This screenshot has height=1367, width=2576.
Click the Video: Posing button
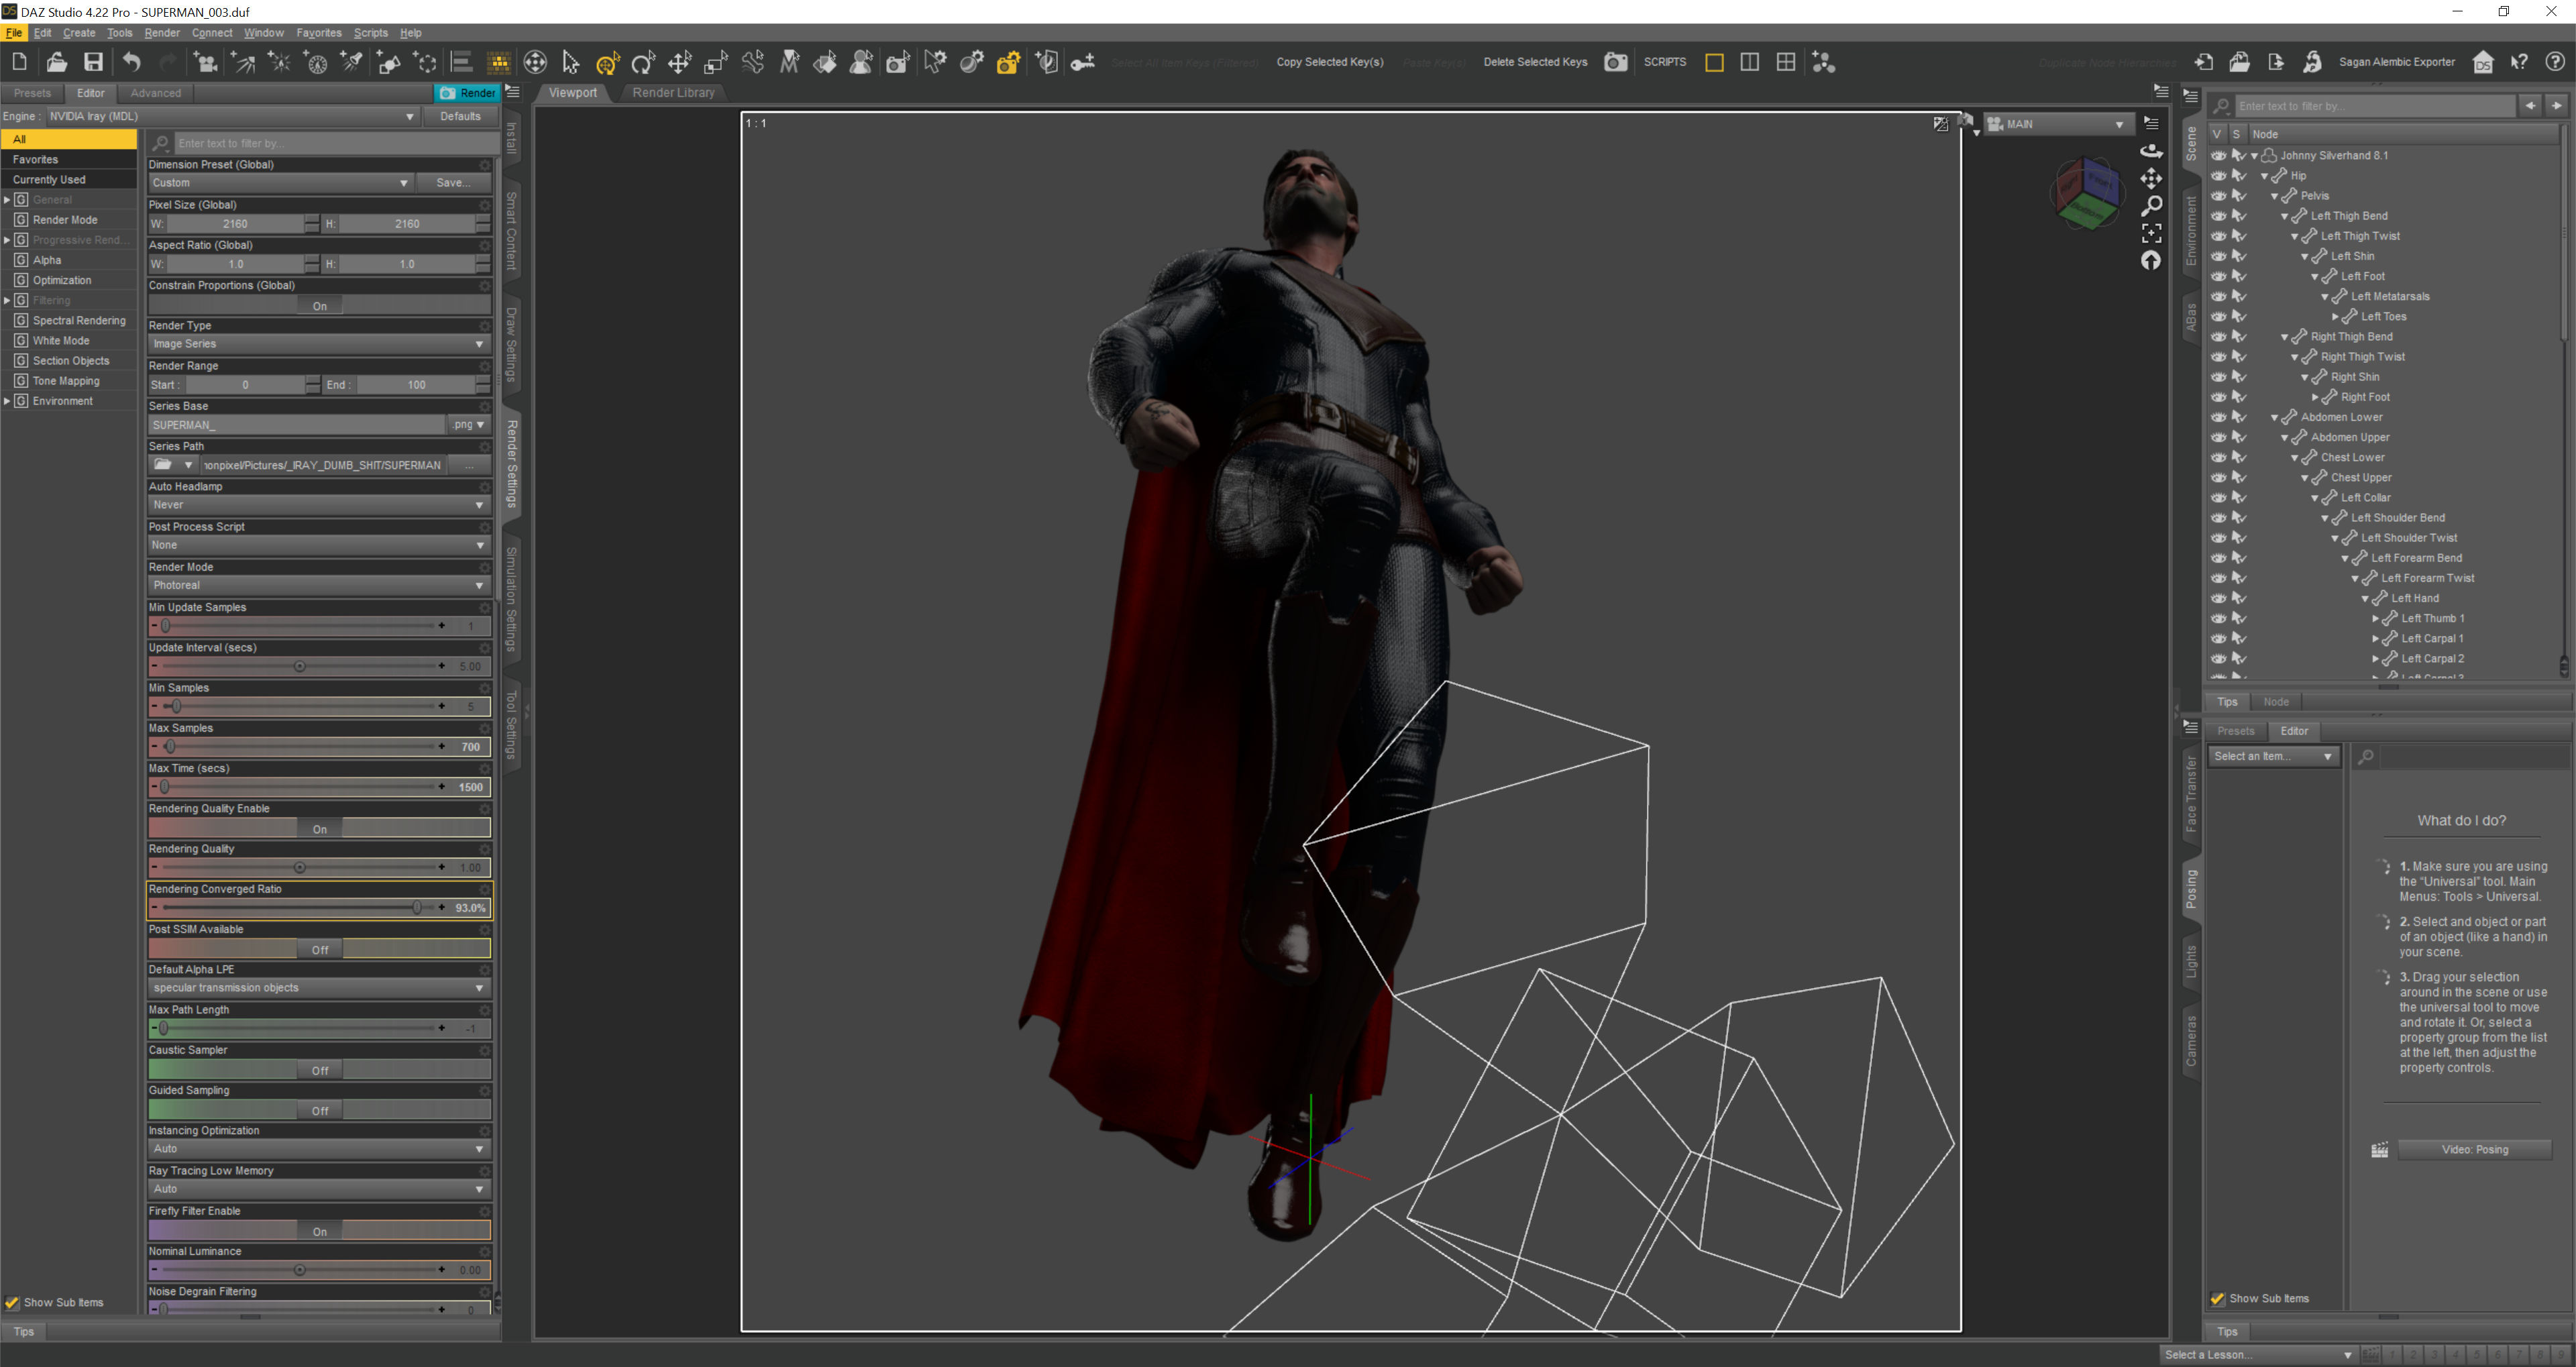[2475, 1150]
